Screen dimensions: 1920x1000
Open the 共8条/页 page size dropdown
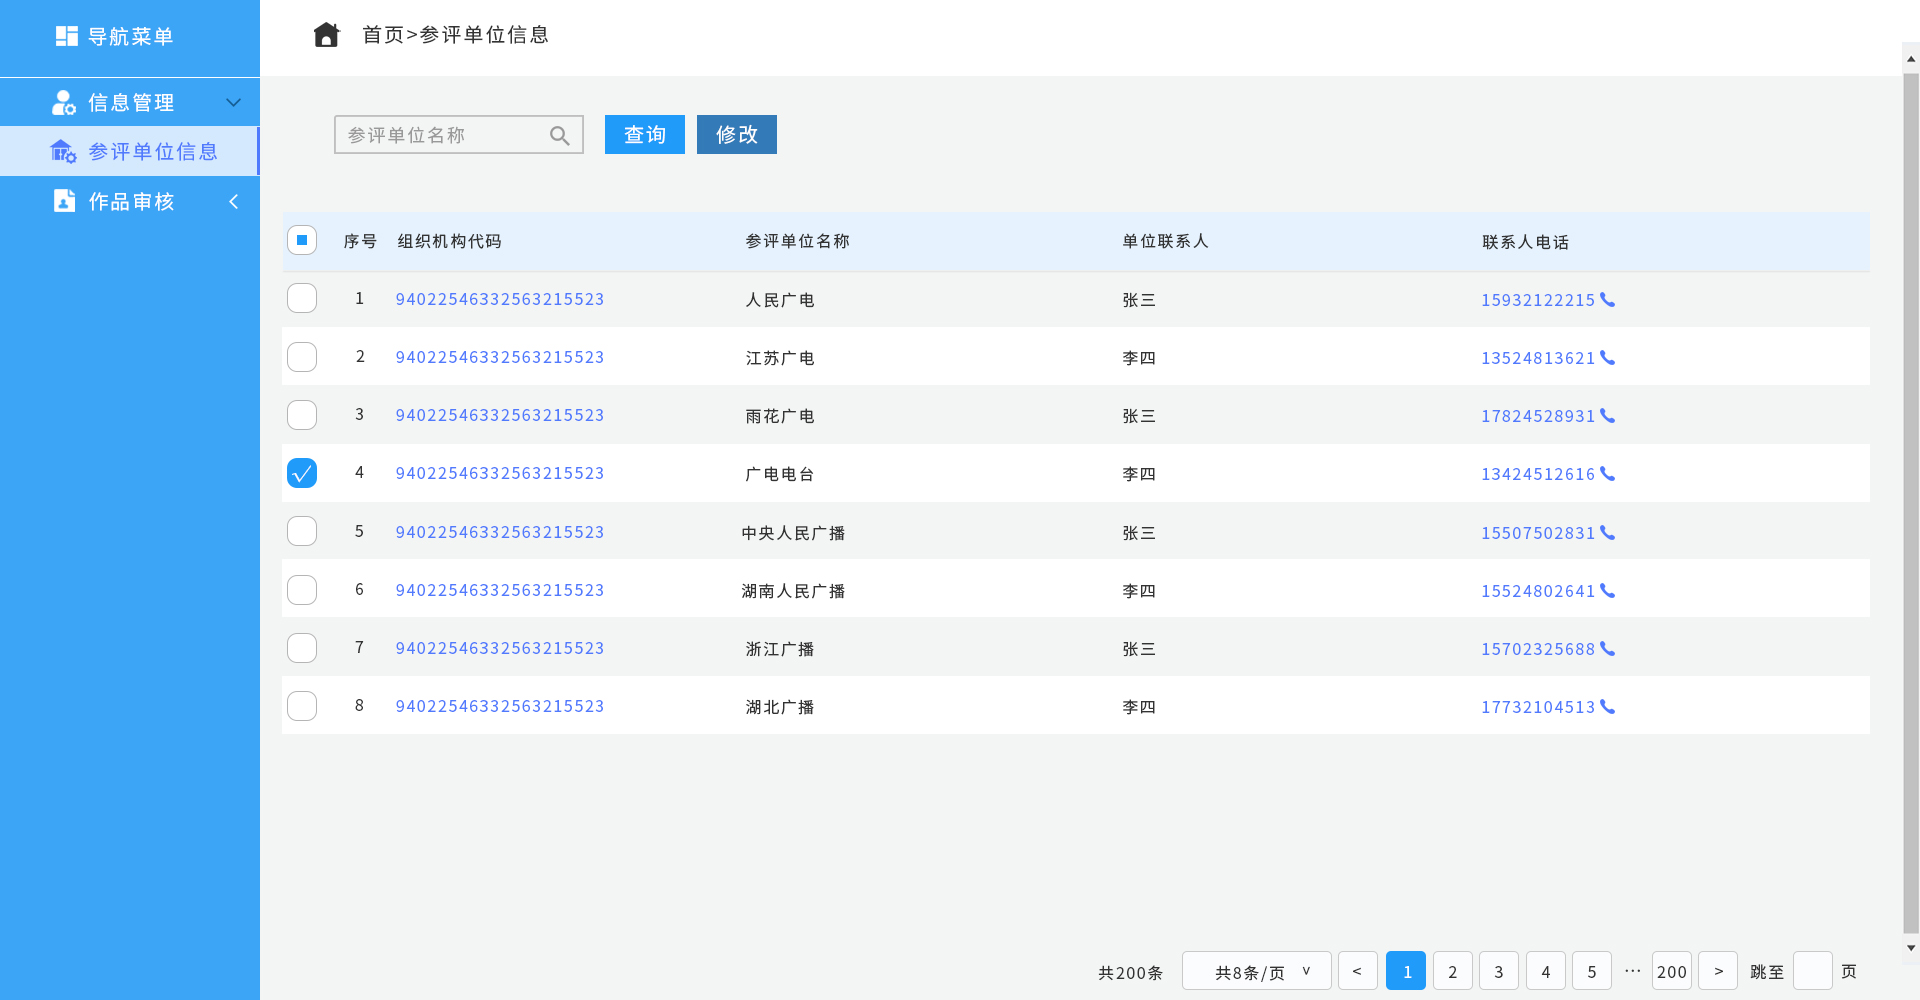click(x=1256, y=971)
